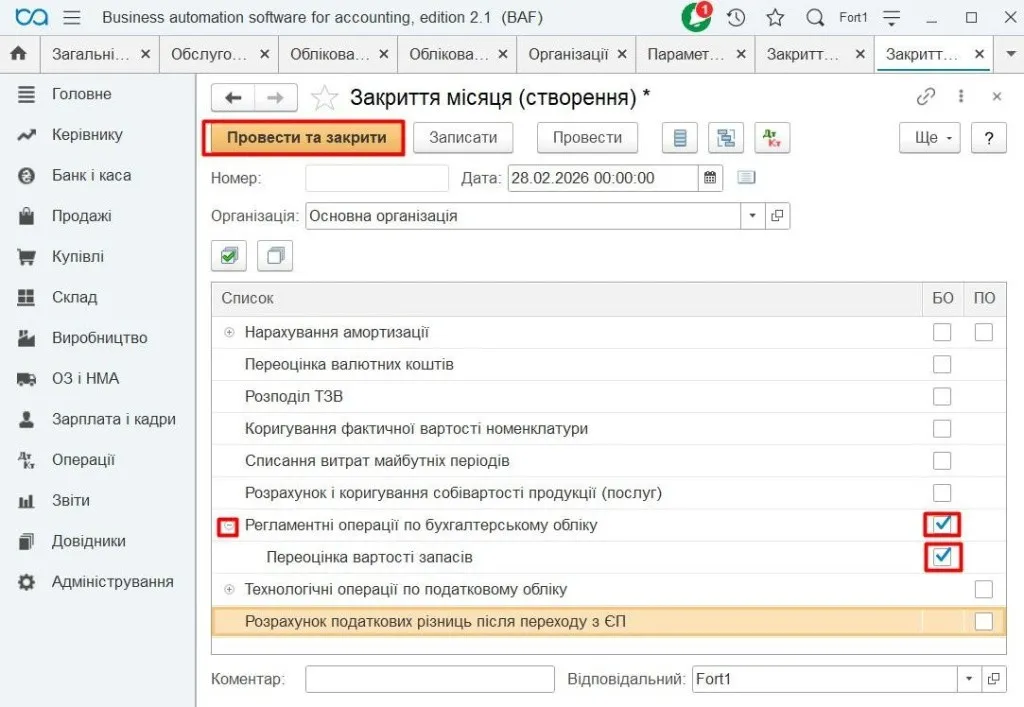
Task: Enable Списання витрат майбутніх періодів checkbox
Action: [942, 461]
